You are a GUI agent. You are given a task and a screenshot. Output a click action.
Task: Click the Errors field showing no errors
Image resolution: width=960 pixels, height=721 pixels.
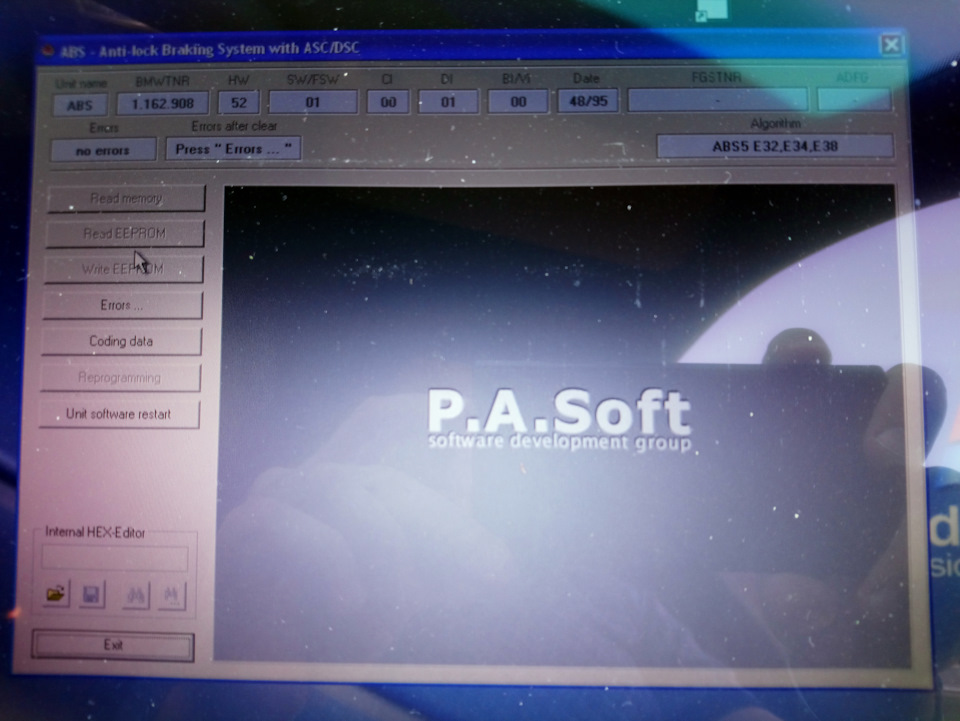click(103, 150)
